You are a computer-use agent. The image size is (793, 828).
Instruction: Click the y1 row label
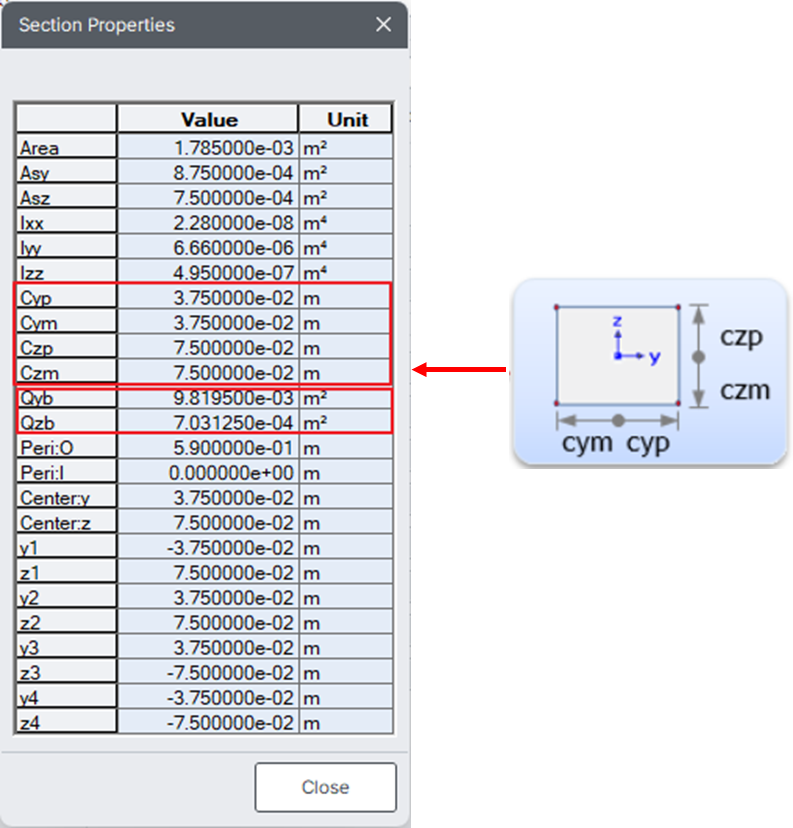point(66,548)
